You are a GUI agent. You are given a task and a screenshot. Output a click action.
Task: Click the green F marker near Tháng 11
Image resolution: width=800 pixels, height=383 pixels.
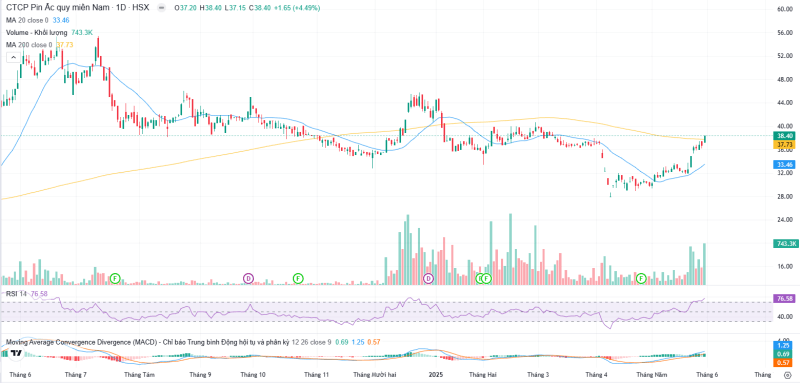coord(298,278)
